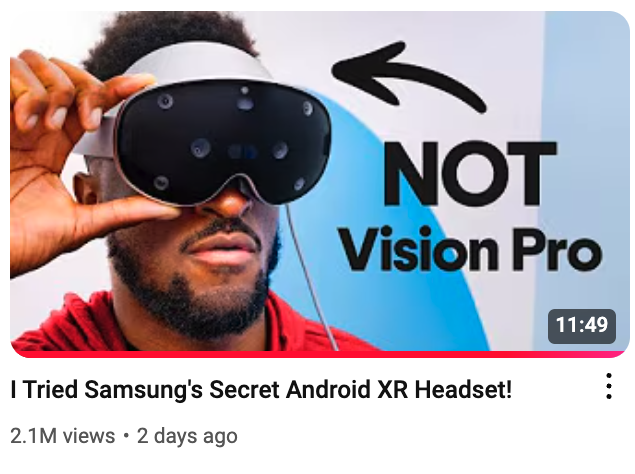Click the "Vision Pro" thumbnail text
635x474 pixels.
(471, 249)
